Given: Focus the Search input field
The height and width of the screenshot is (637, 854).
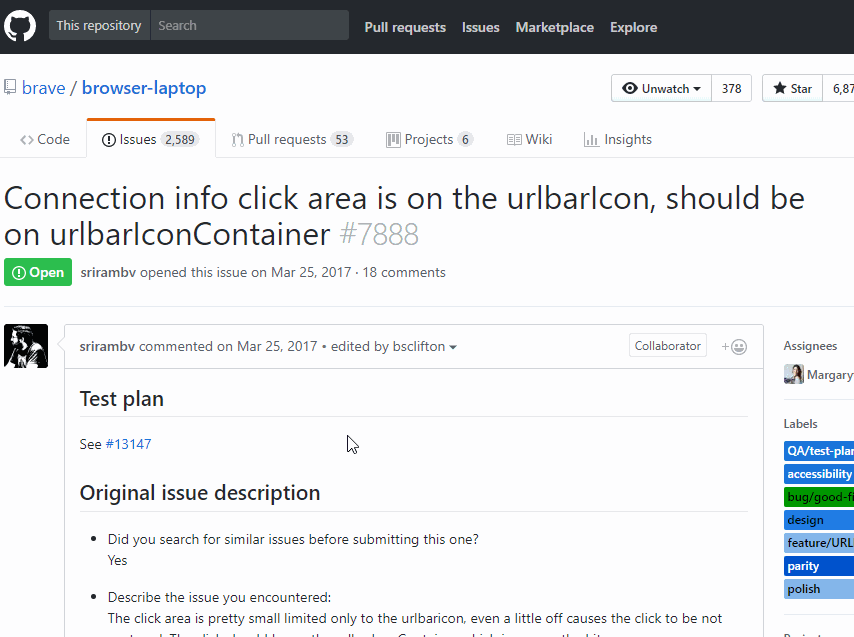Looking at the screenshot, I should pyautogui.click(x=249, y=25).
